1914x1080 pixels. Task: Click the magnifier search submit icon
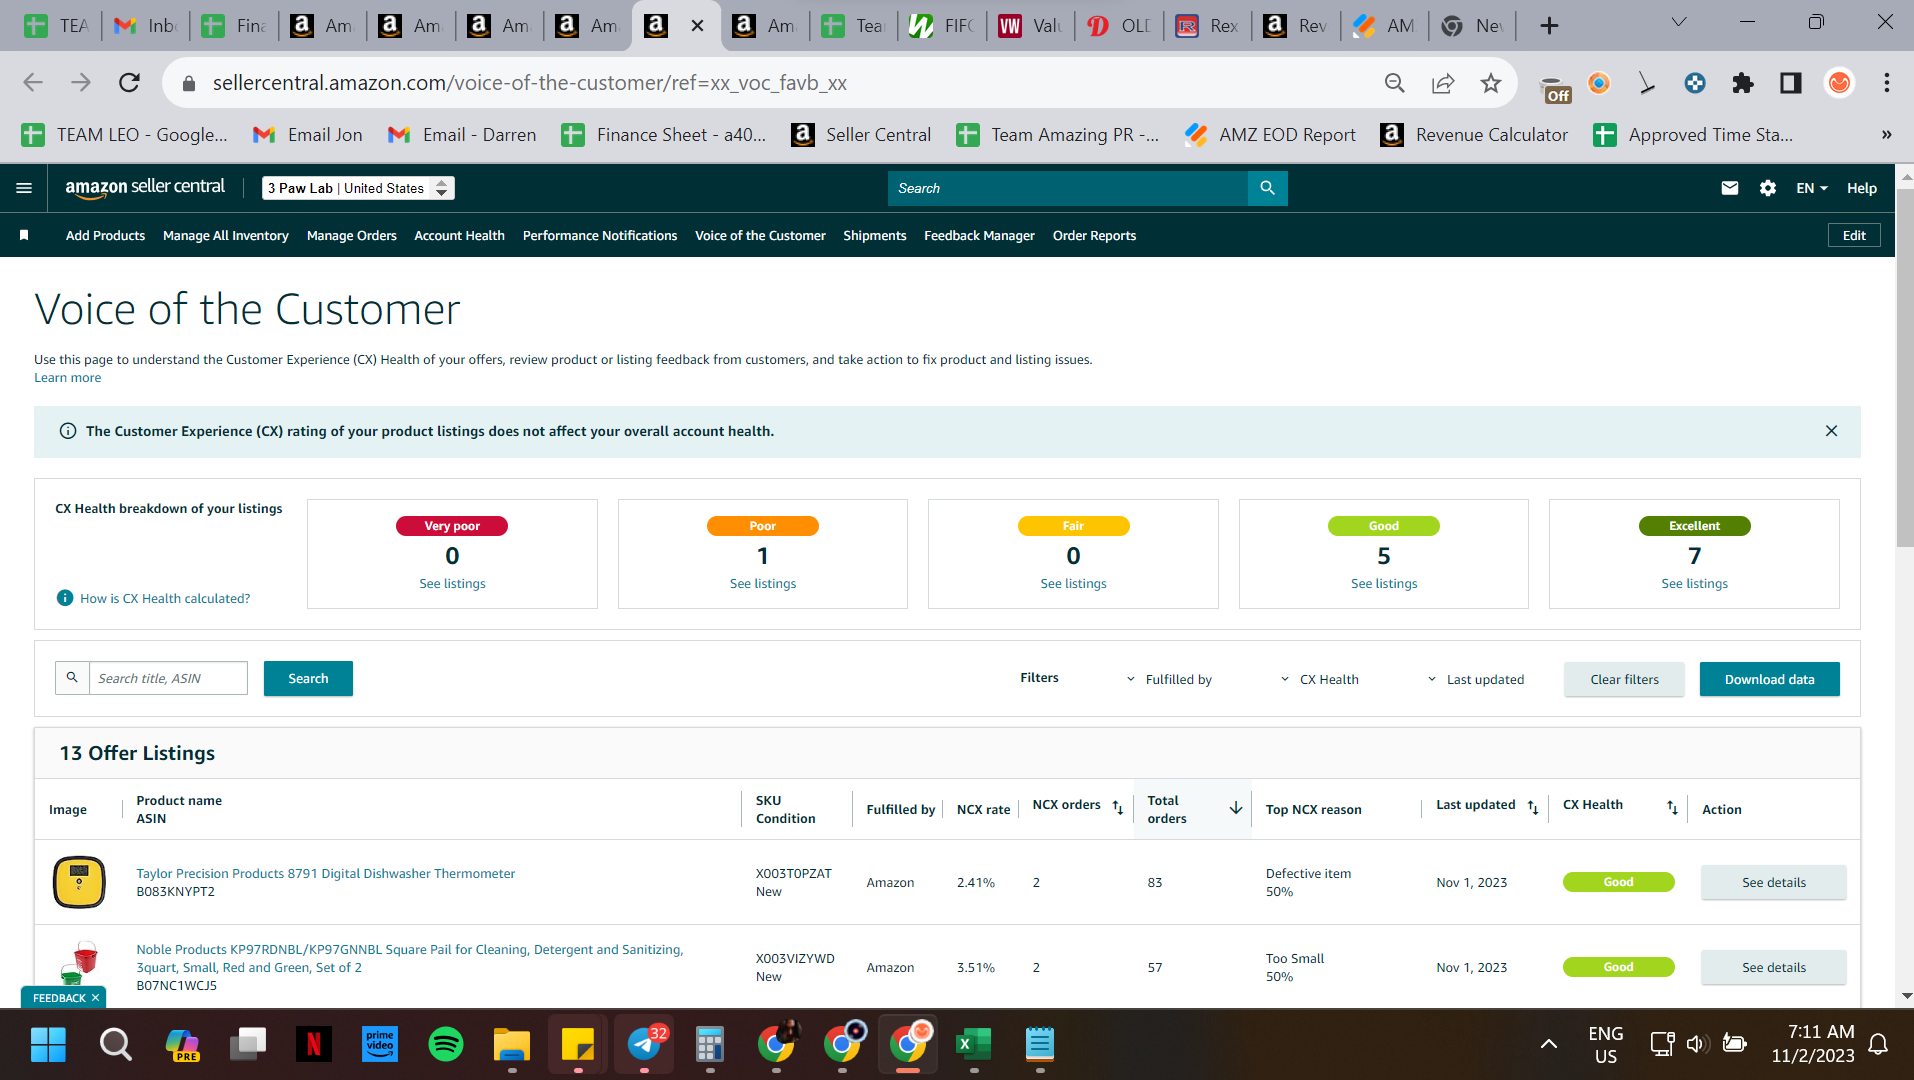(x=1267, y=188)
